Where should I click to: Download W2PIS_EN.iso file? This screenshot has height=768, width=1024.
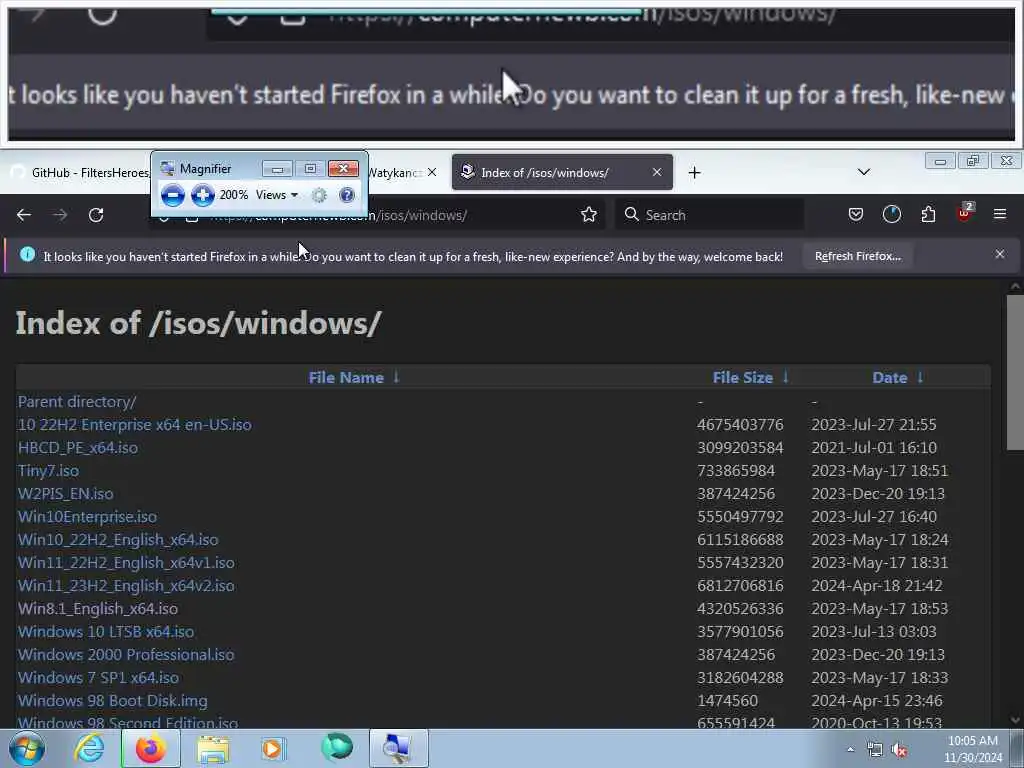pos(65,494)
